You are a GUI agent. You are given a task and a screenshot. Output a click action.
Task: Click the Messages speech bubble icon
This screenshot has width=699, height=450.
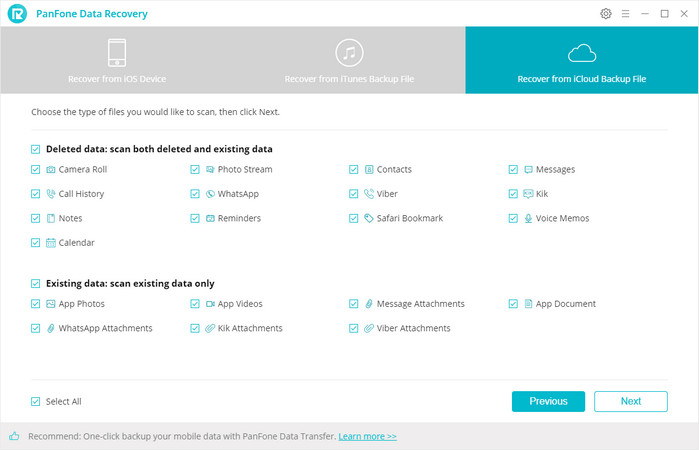click(528, 169)
